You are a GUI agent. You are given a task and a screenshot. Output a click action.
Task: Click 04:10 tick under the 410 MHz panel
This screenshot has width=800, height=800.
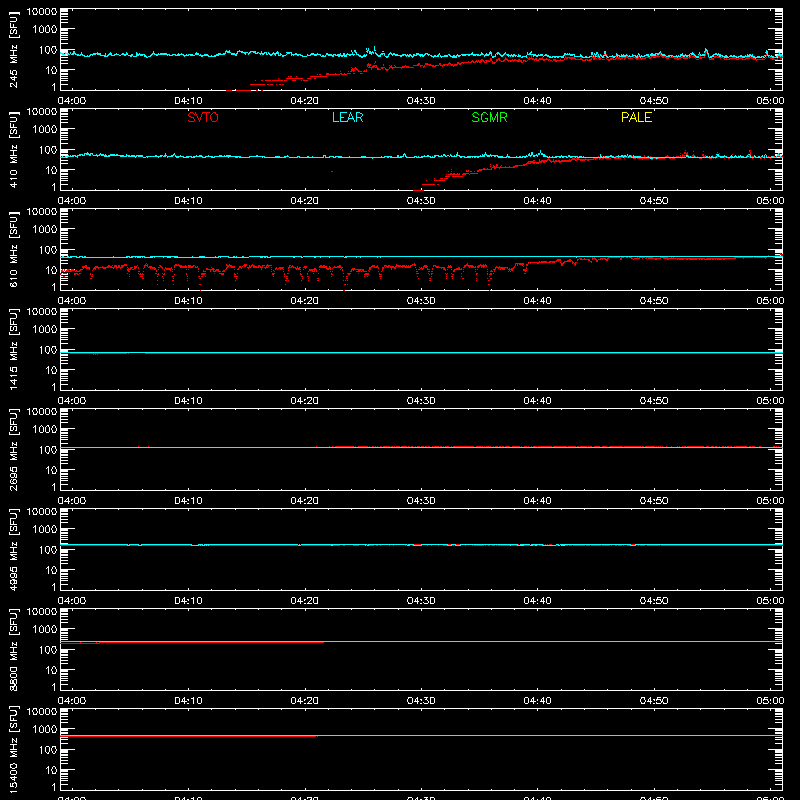tap(188, 201)
